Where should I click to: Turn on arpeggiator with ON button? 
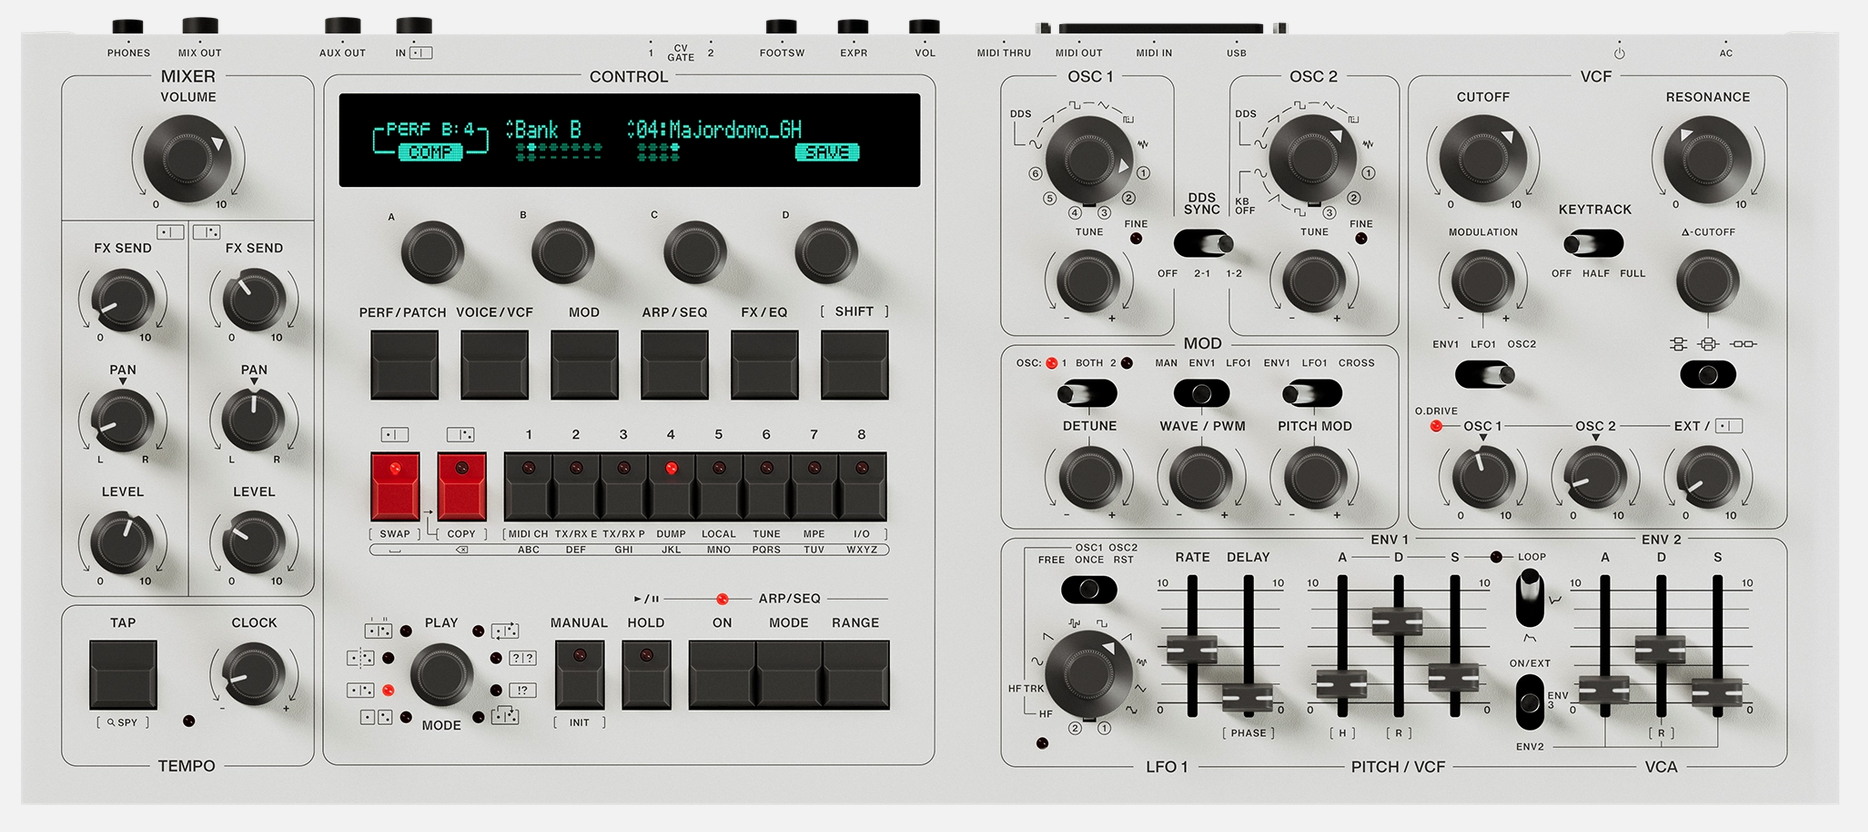pos(722,675)
